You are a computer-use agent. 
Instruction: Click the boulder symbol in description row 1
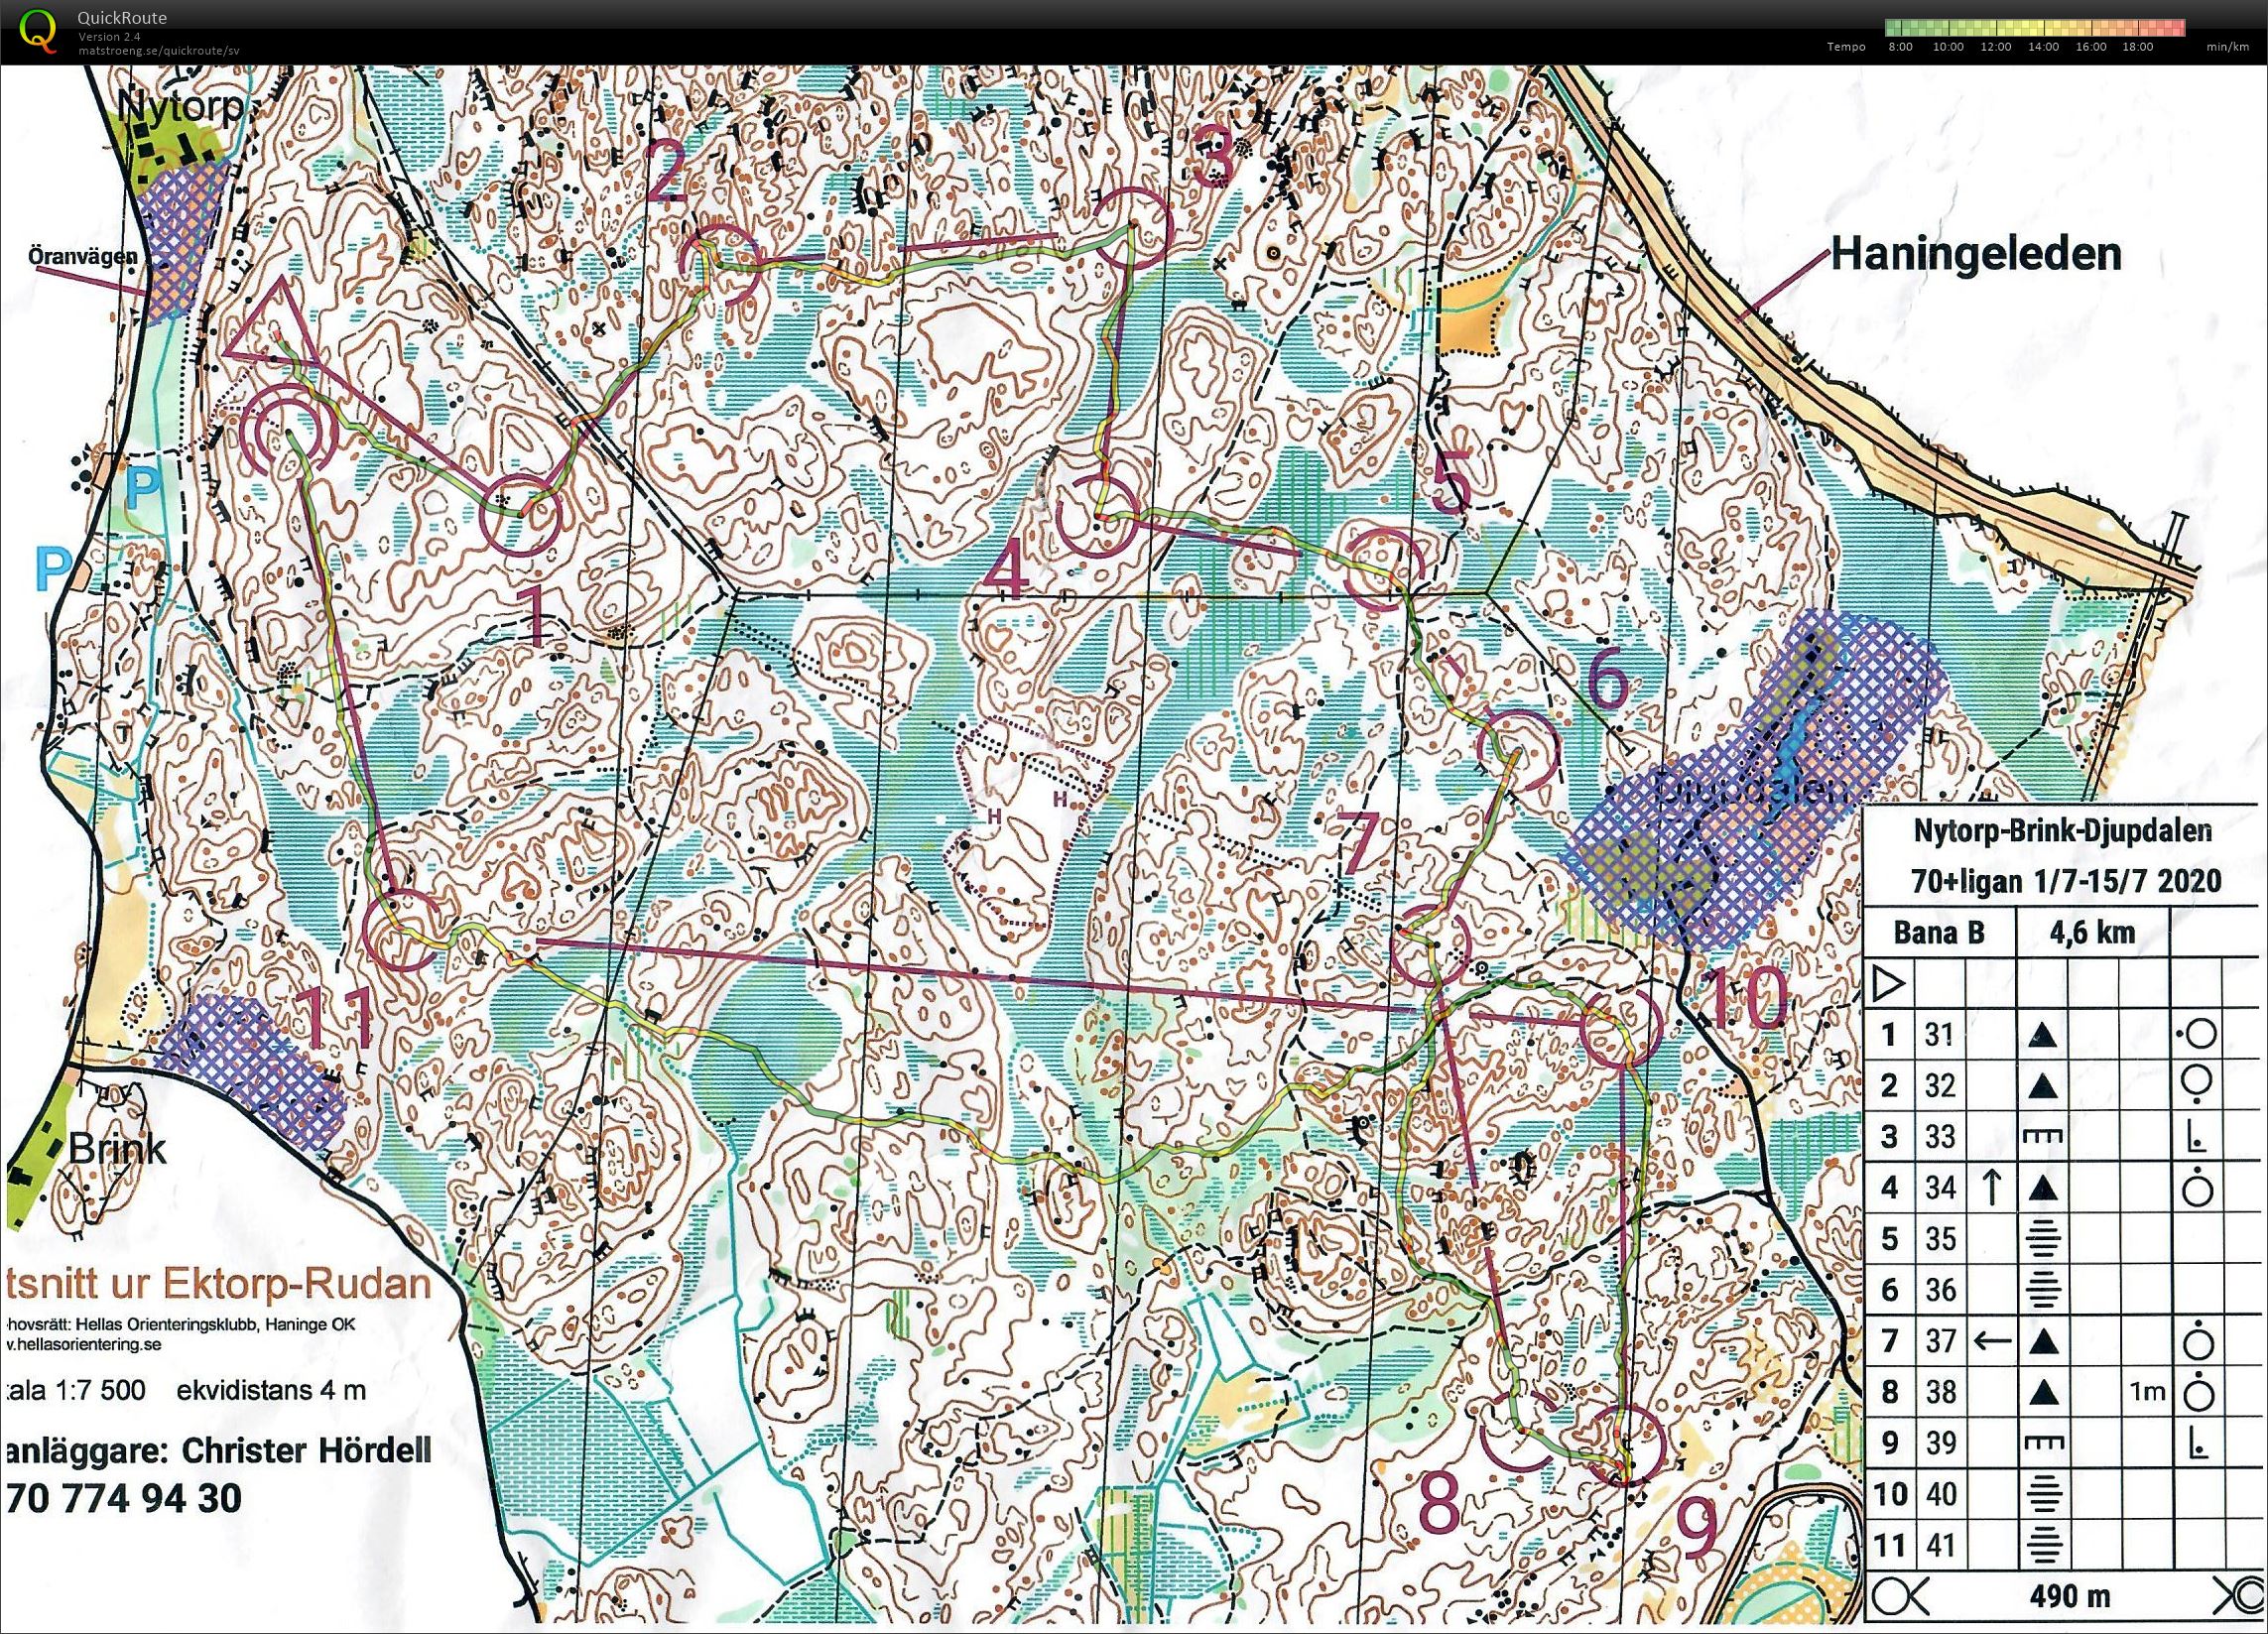(2044, 1035)
